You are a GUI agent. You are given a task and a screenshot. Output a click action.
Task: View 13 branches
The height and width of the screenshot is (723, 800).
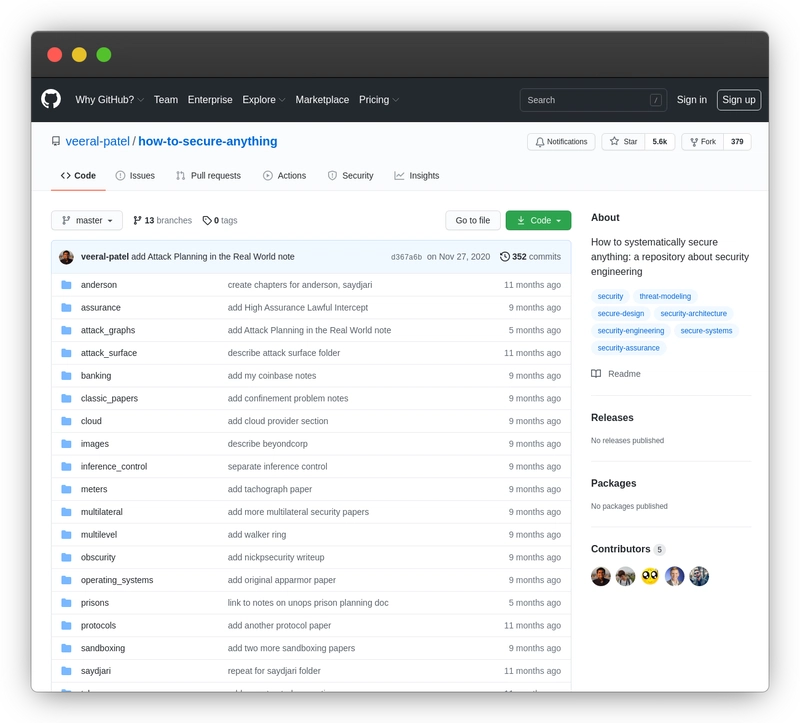163,220
